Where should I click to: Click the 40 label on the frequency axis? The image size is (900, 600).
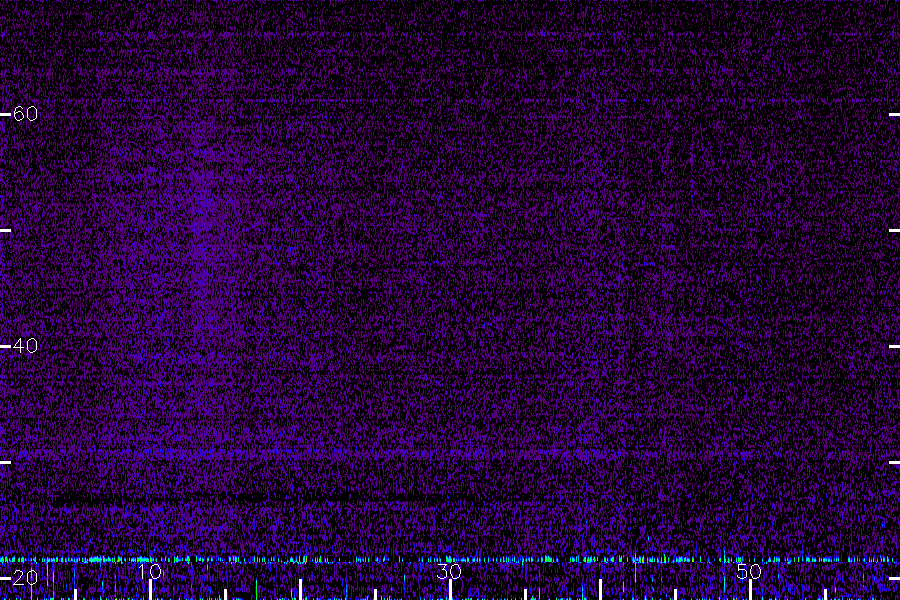[x=26, y=346]
